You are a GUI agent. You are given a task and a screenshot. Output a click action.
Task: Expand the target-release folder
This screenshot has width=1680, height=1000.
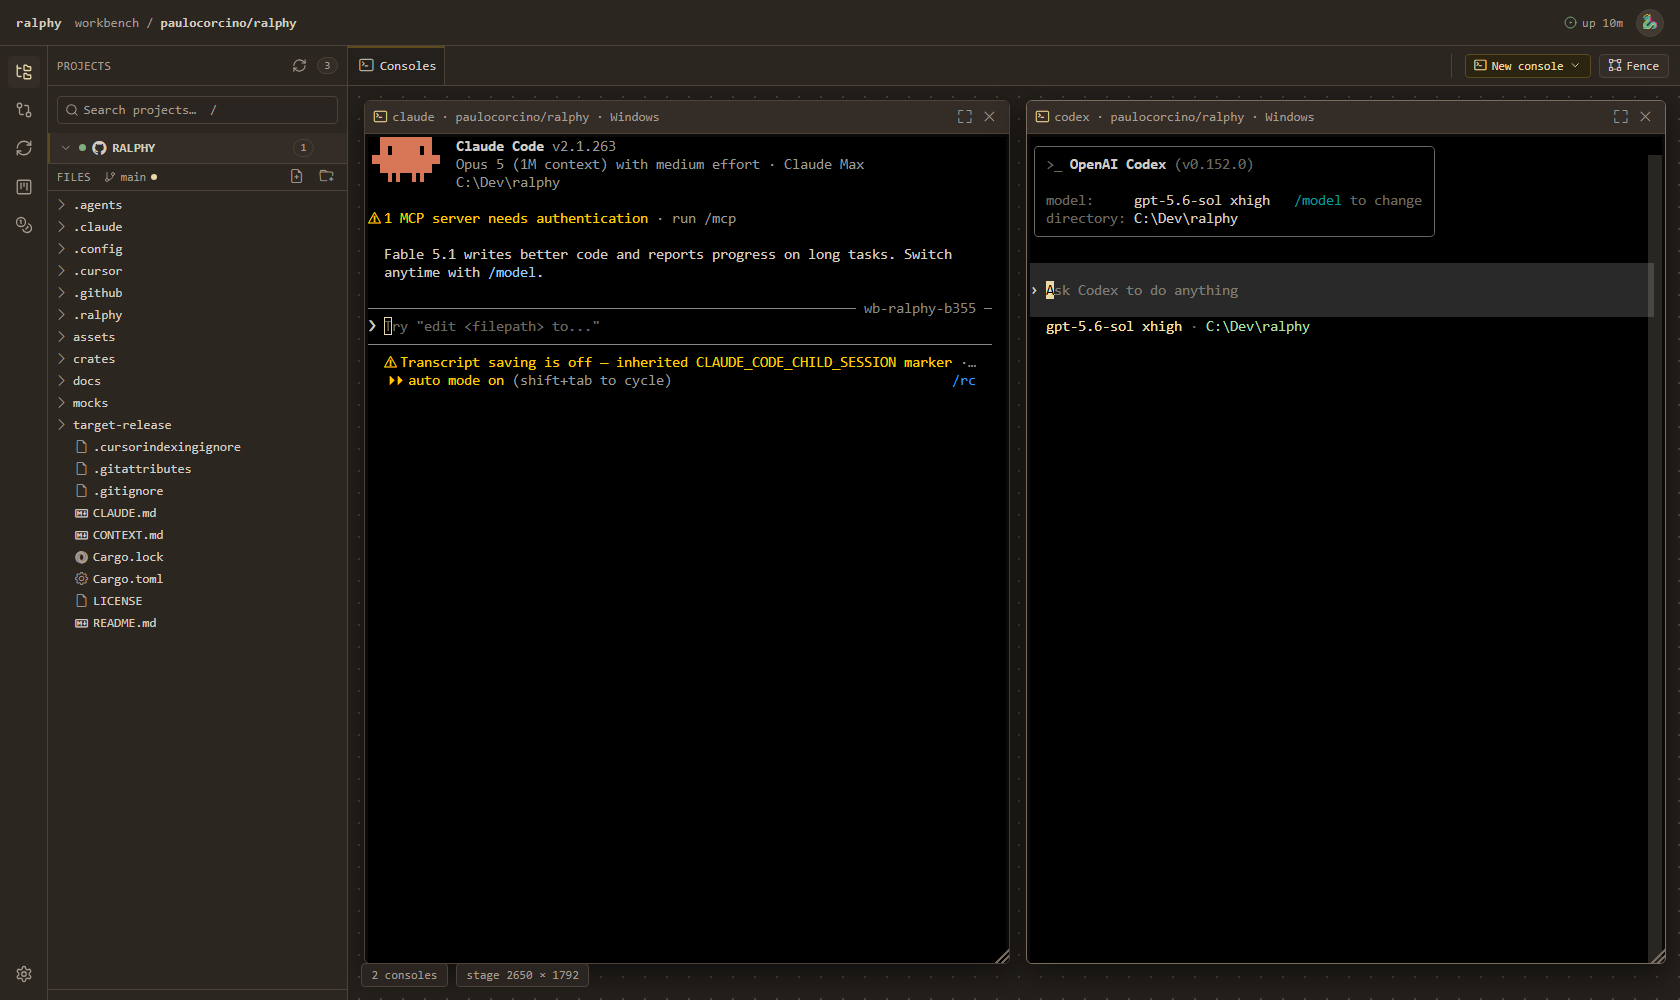[x=62, y=425]
